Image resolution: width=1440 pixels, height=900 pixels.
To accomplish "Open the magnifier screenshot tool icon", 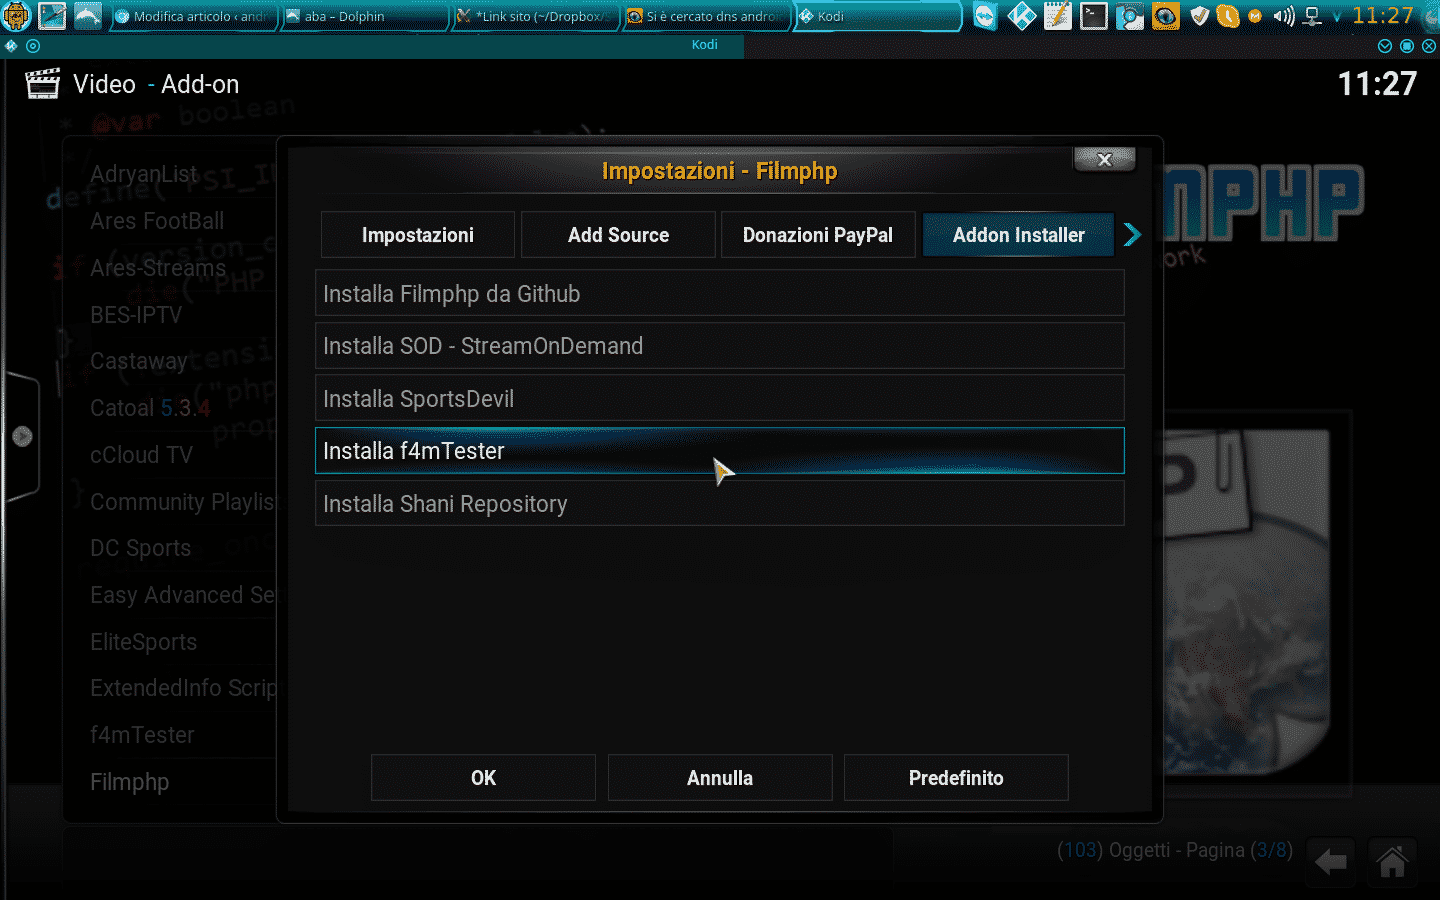I will 1130,16.
